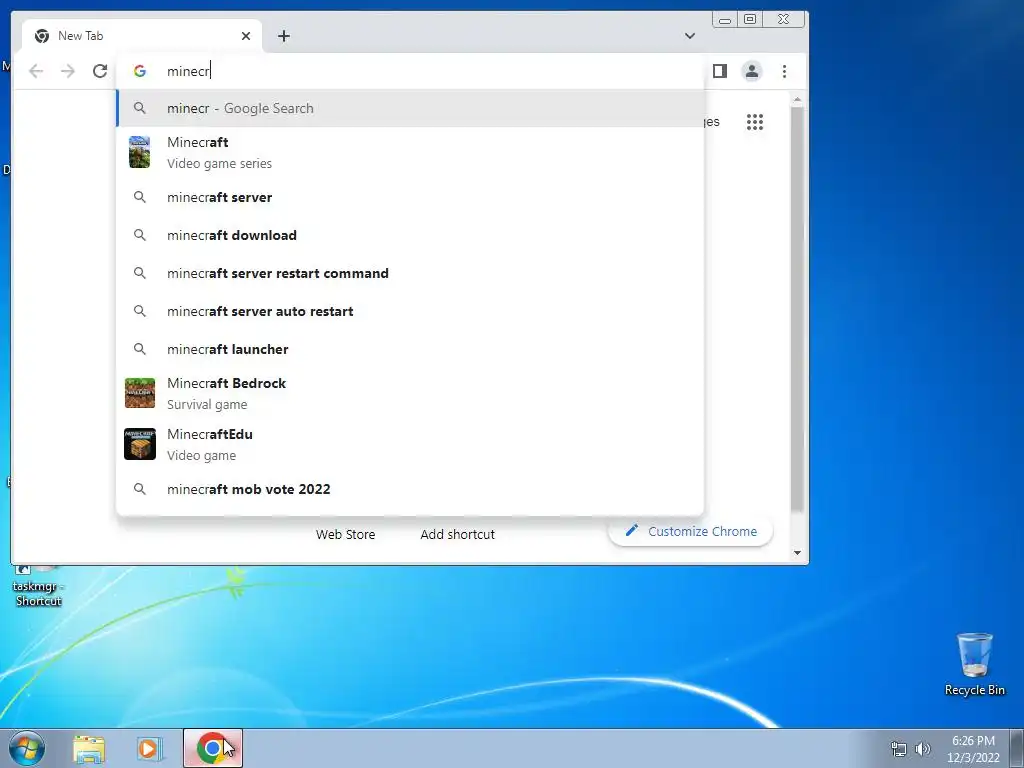The height and width of the screenshot is (768, 1024).
Task: Click the page scroll up arrow
Action: coord(797,99)
